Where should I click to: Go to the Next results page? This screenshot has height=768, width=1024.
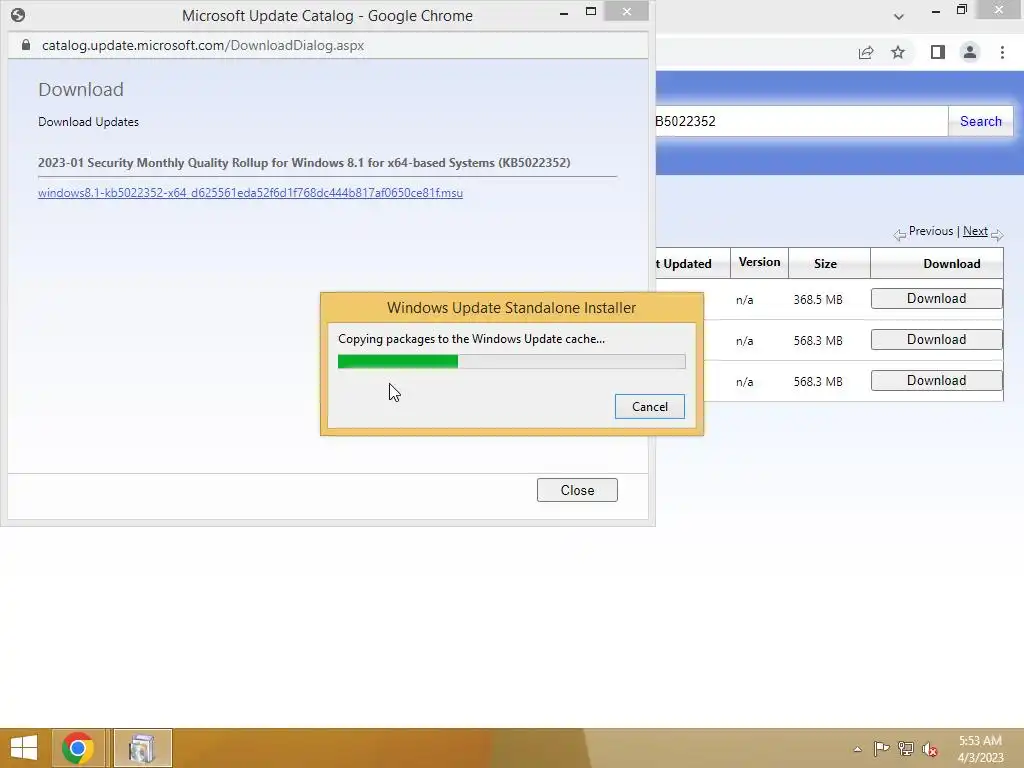(x=975, y=231)
